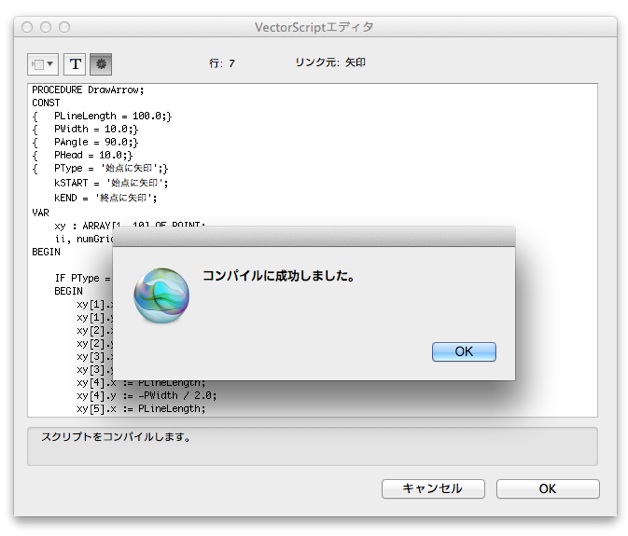Click the compile script gear icon
Image resolution: width=628 pixels, height=536 pixels.
click(x=101, y=64)
